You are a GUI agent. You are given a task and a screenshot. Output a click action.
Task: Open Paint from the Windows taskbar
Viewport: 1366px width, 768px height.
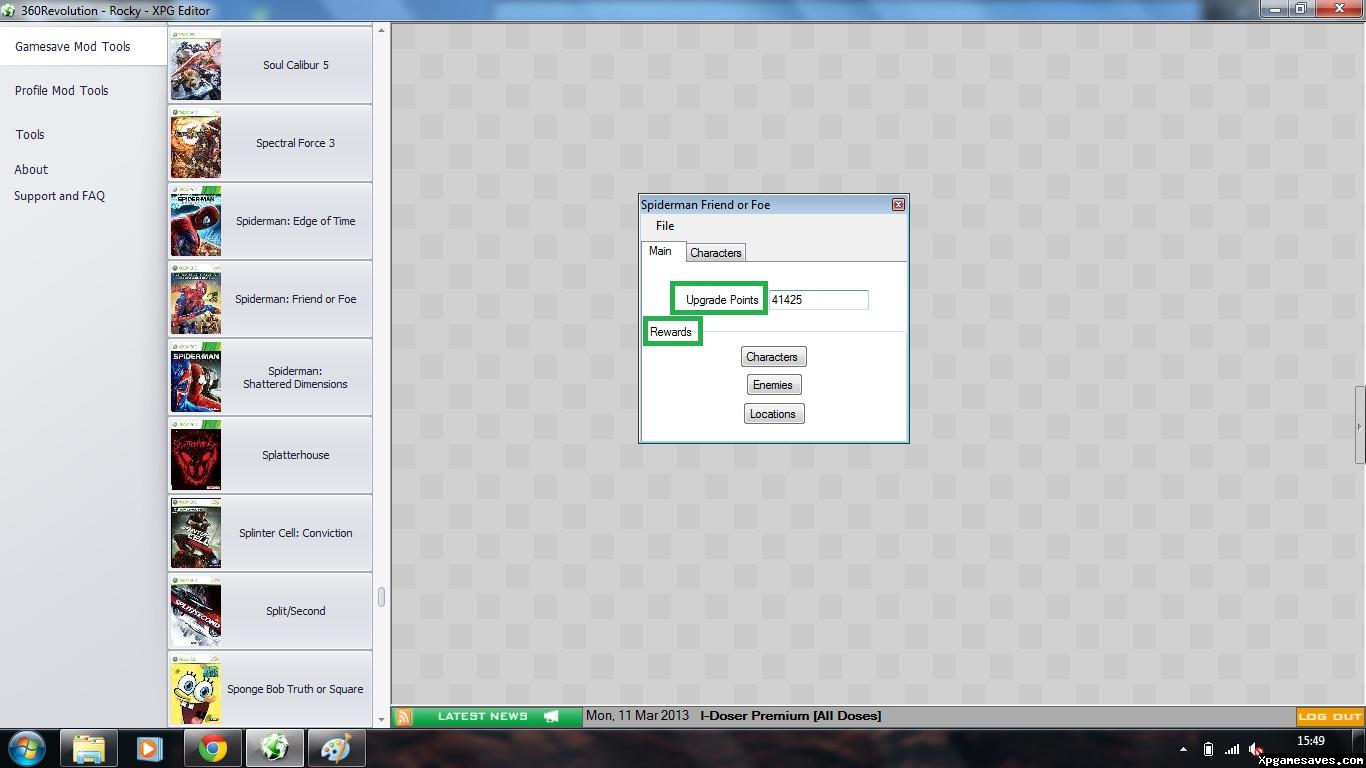click(335, 748)
